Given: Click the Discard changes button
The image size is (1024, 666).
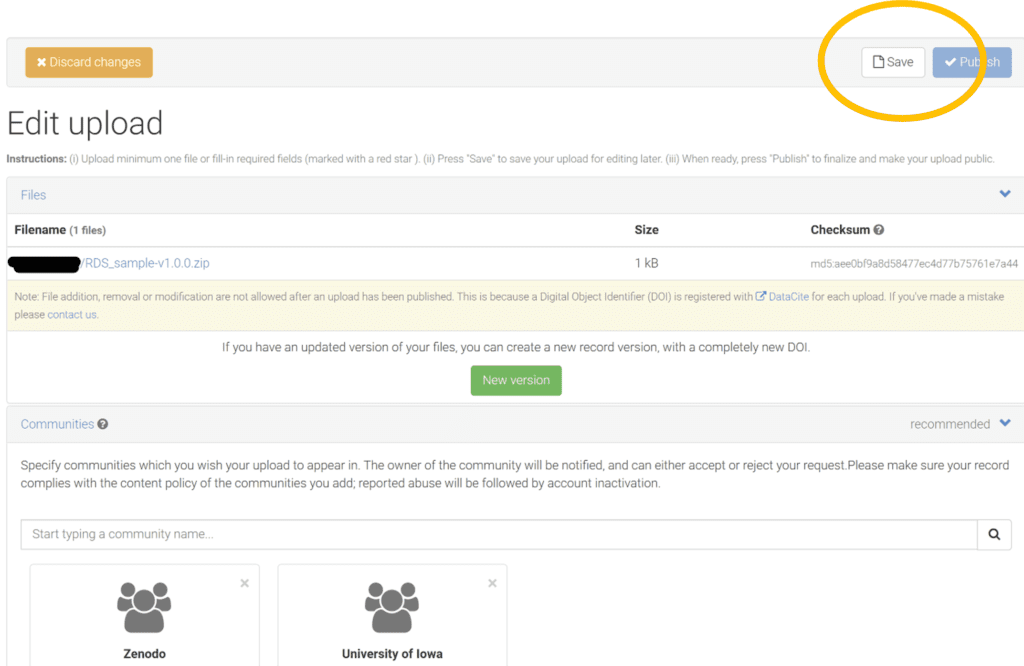Looking at the screenshot, I should pos(89,61).
